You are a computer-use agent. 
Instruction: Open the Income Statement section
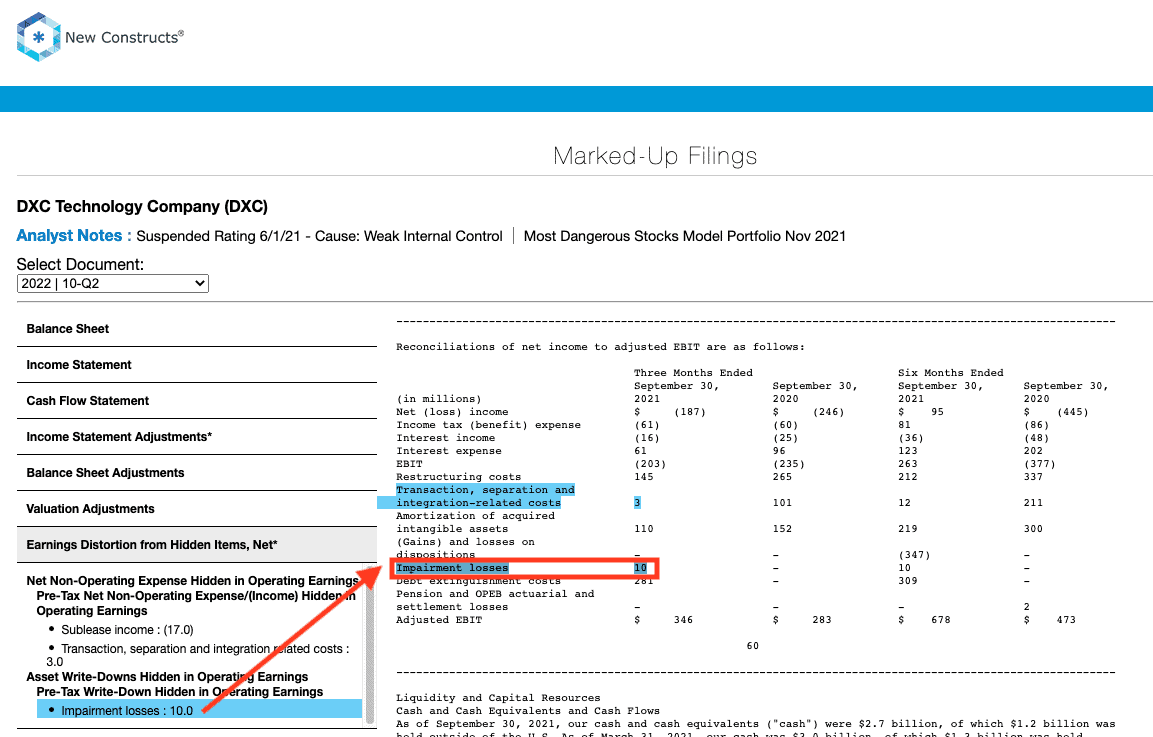click(196, 365)
